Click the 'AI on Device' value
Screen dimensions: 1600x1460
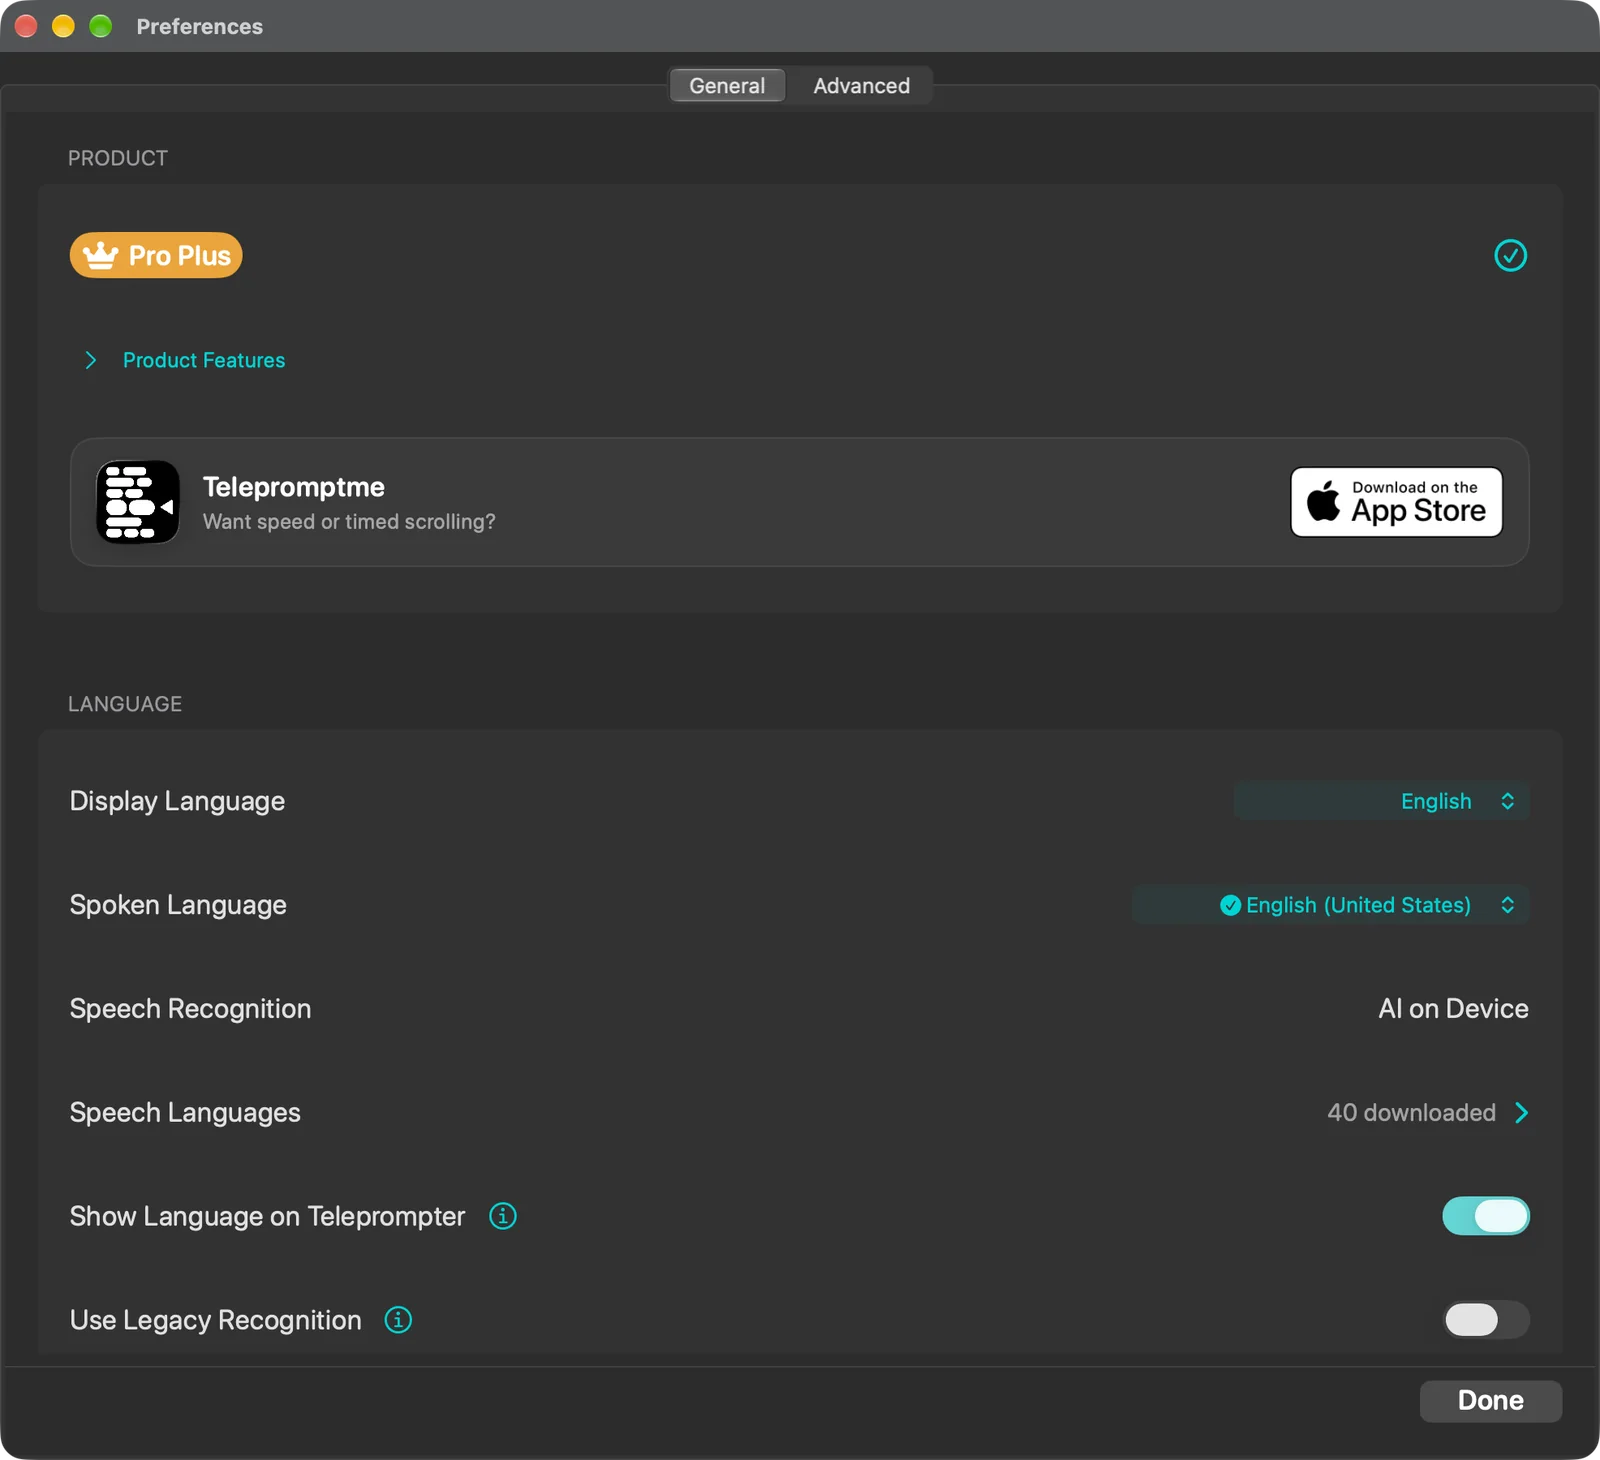(x=1453, y=1009)
